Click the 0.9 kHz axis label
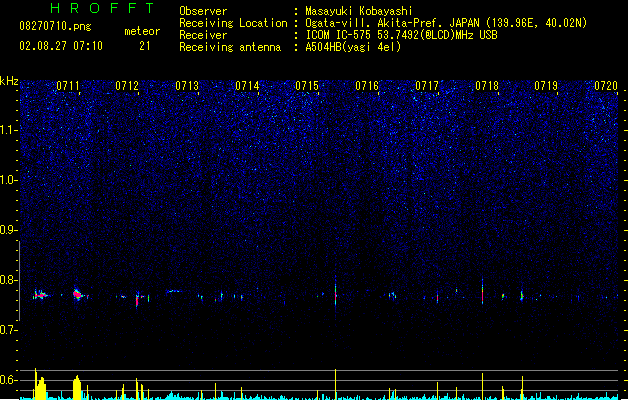Viewport: 629px width, 400px height. point(8,230)
